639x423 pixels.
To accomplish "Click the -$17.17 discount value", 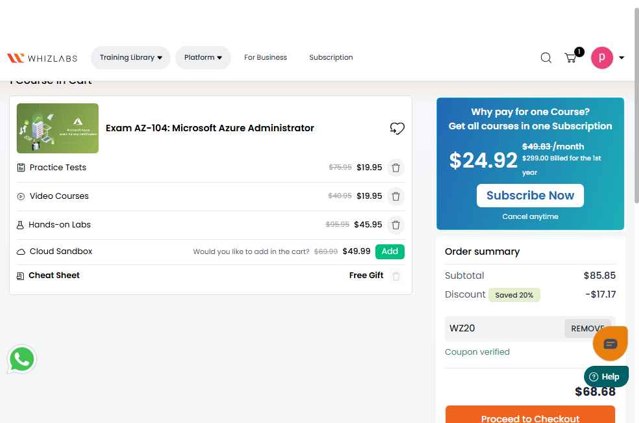I will point(601,295).
